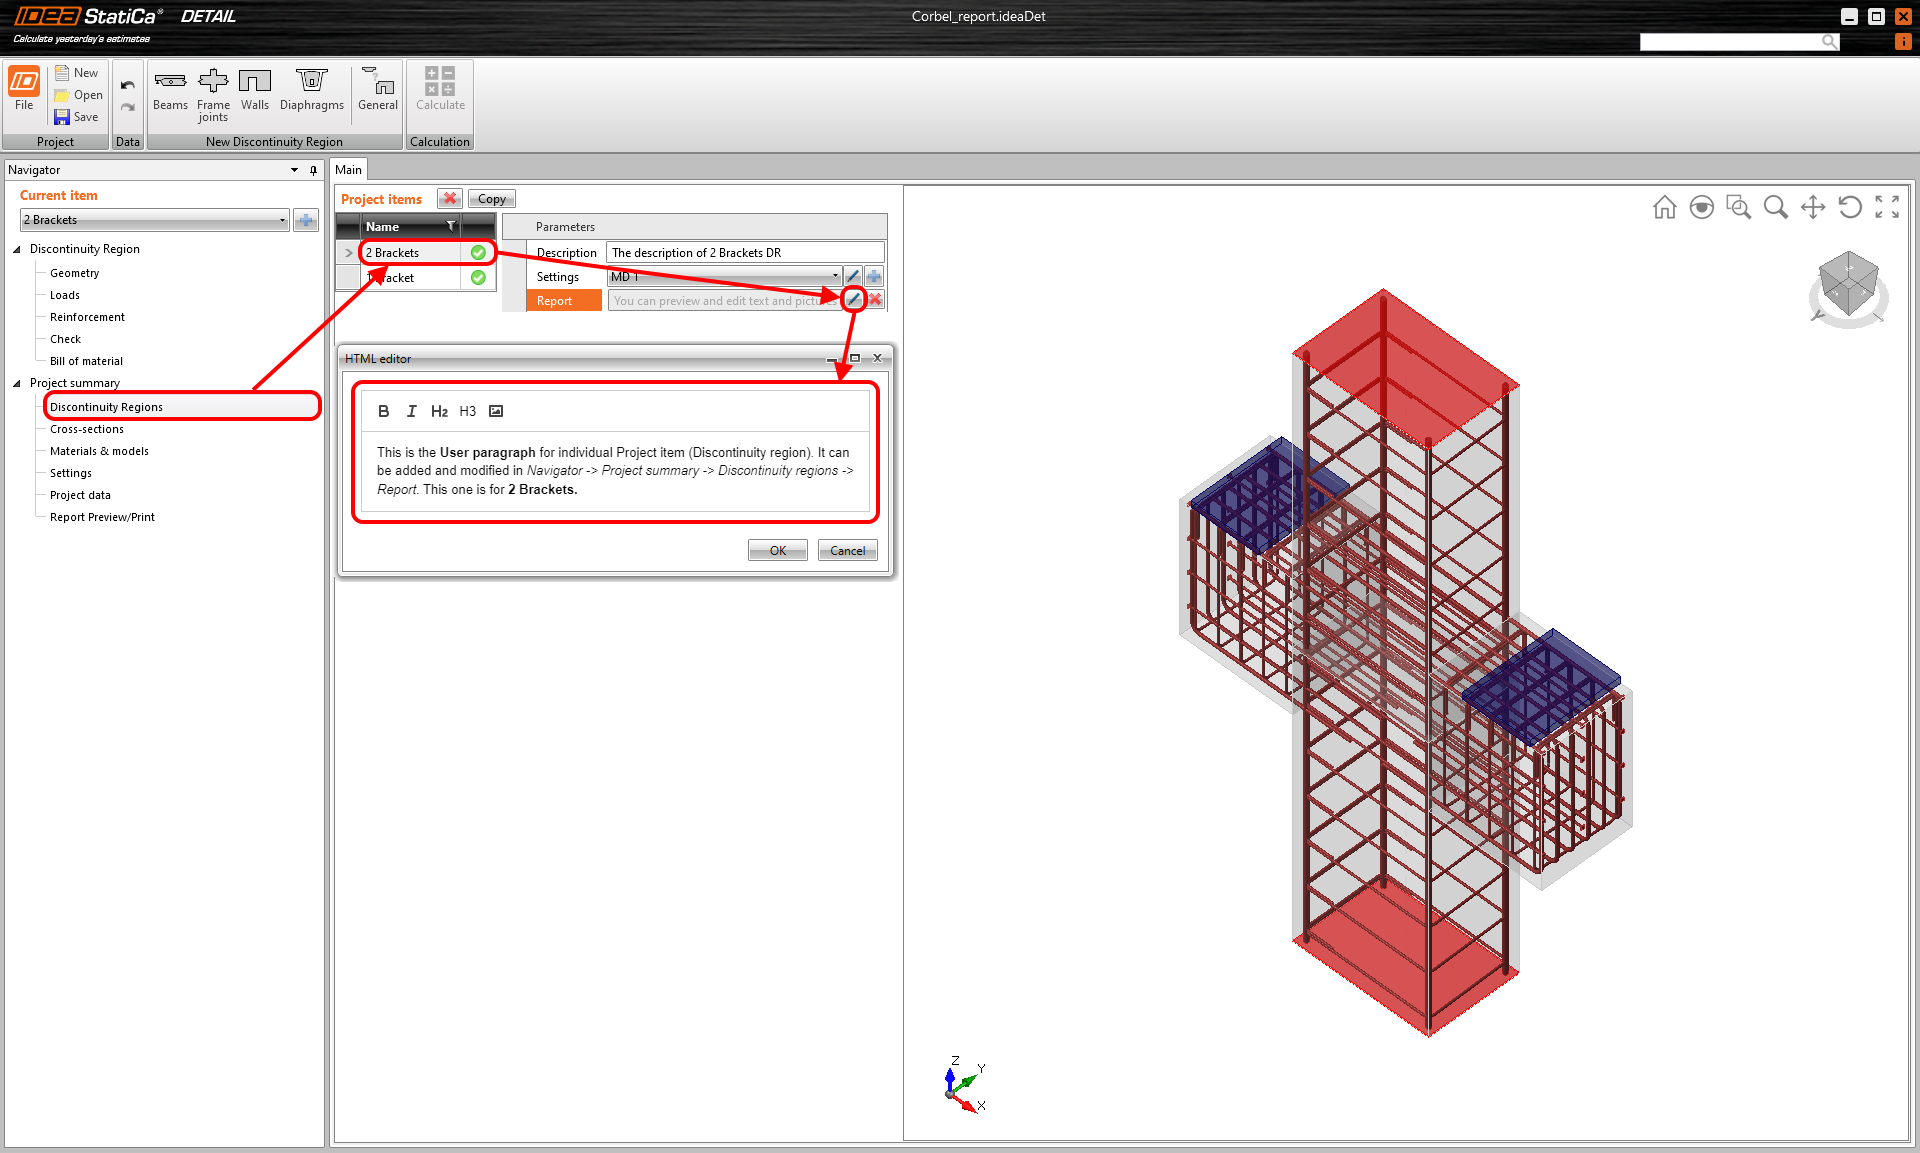Click italic formatting button
1920x1153 pixels.
click(411, 411)
